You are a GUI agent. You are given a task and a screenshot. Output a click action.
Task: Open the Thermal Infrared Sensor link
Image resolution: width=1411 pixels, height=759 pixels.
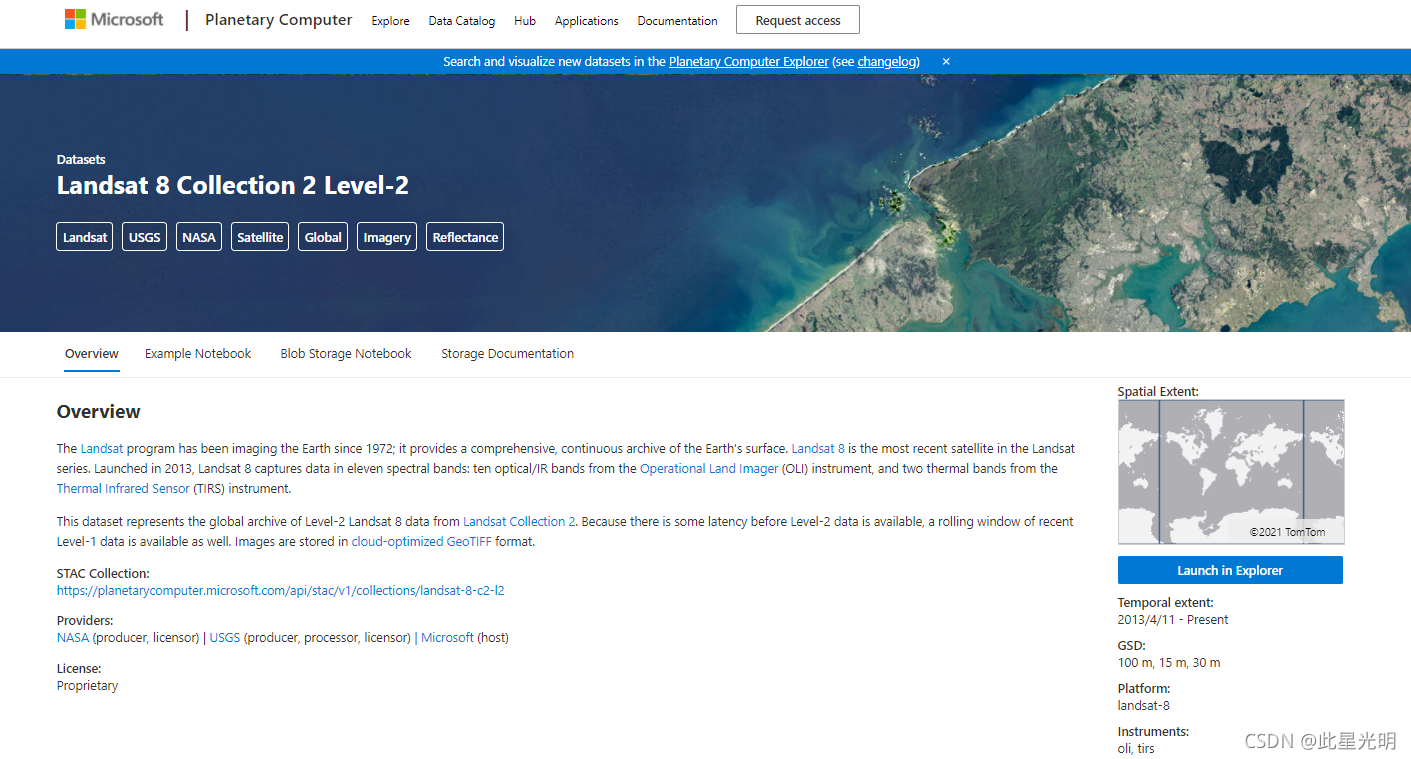[123, 489]
